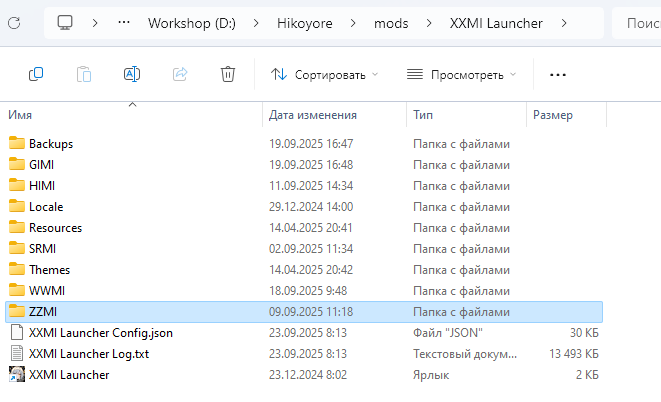Click the refresh icon
Image resolution: width=661 pixels, height=402 pixels.
click(x=14, y=23)
